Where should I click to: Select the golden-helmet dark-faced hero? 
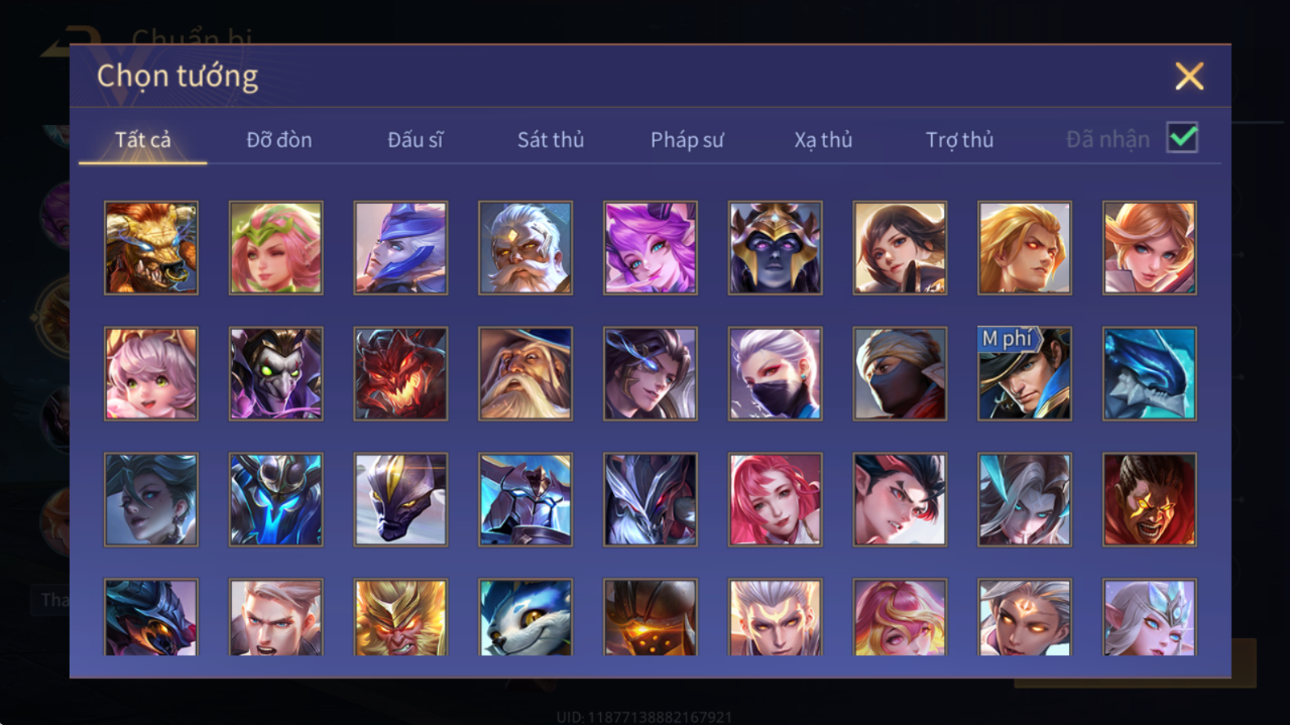click(x=775, y=248)
